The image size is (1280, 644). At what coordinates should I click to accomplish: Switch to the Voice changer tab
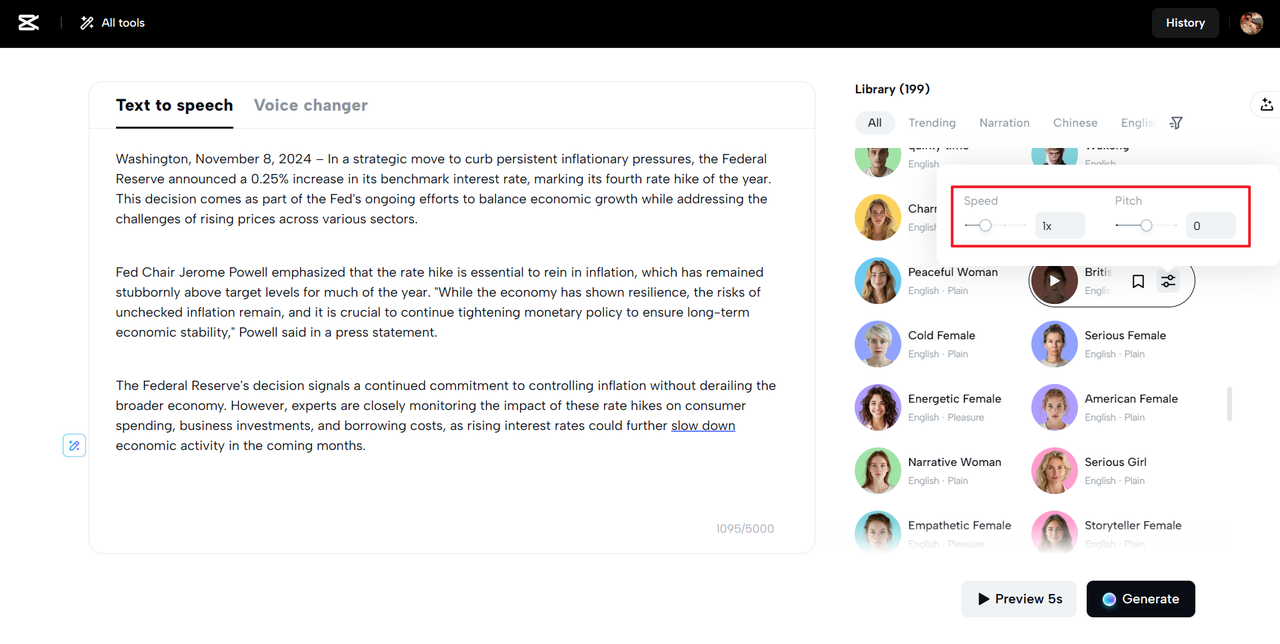310,105
